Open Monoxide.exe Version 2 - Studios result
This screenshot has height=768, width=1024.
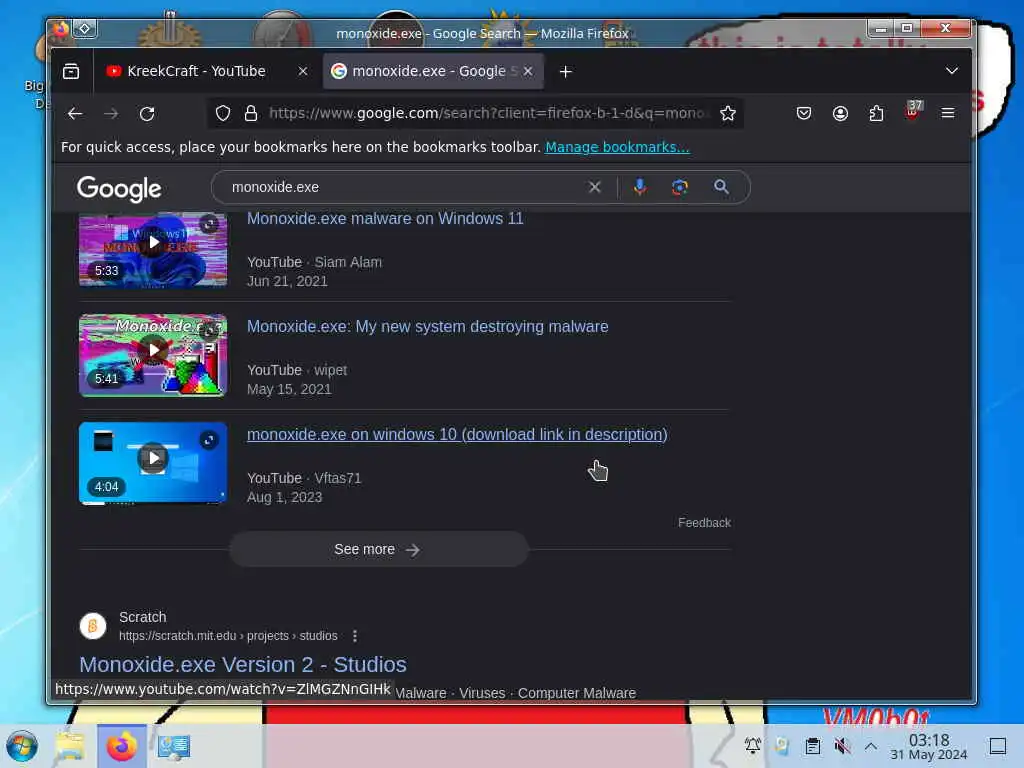tap(243, 664)
